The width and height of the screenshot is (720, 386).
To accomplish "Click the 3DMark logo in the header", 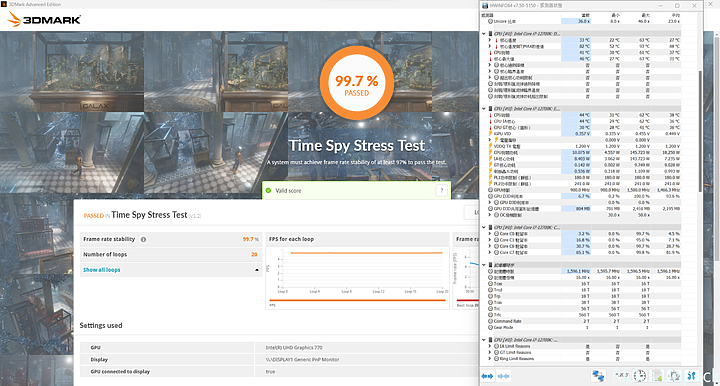I will 45,19.
